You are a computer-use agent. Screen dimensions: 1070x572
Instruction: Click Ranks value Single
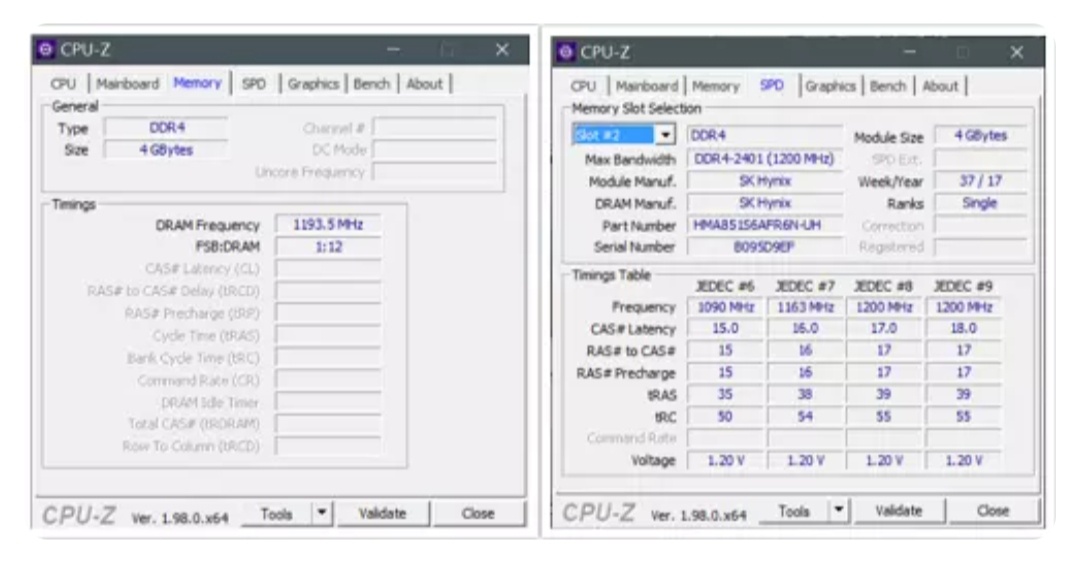(x=981, y=203)
